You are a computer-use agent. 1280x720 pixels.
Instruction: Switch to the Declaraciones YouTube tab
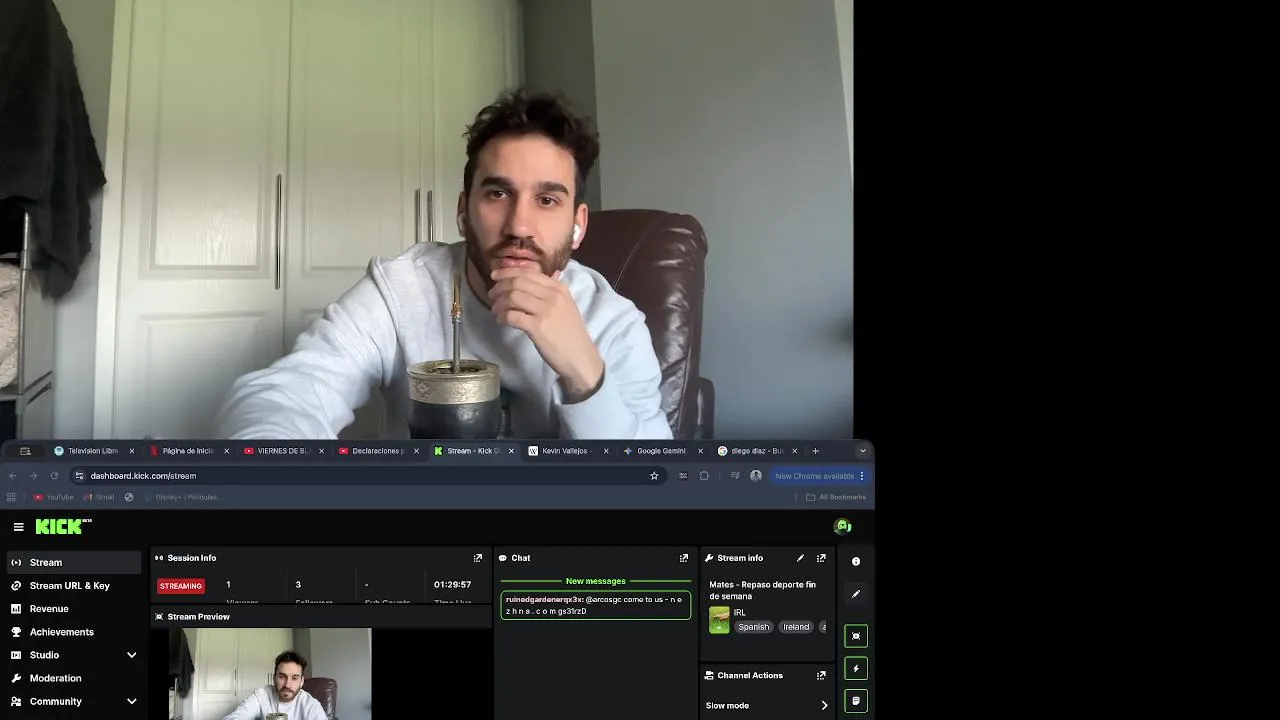click(x=377, y=451)
